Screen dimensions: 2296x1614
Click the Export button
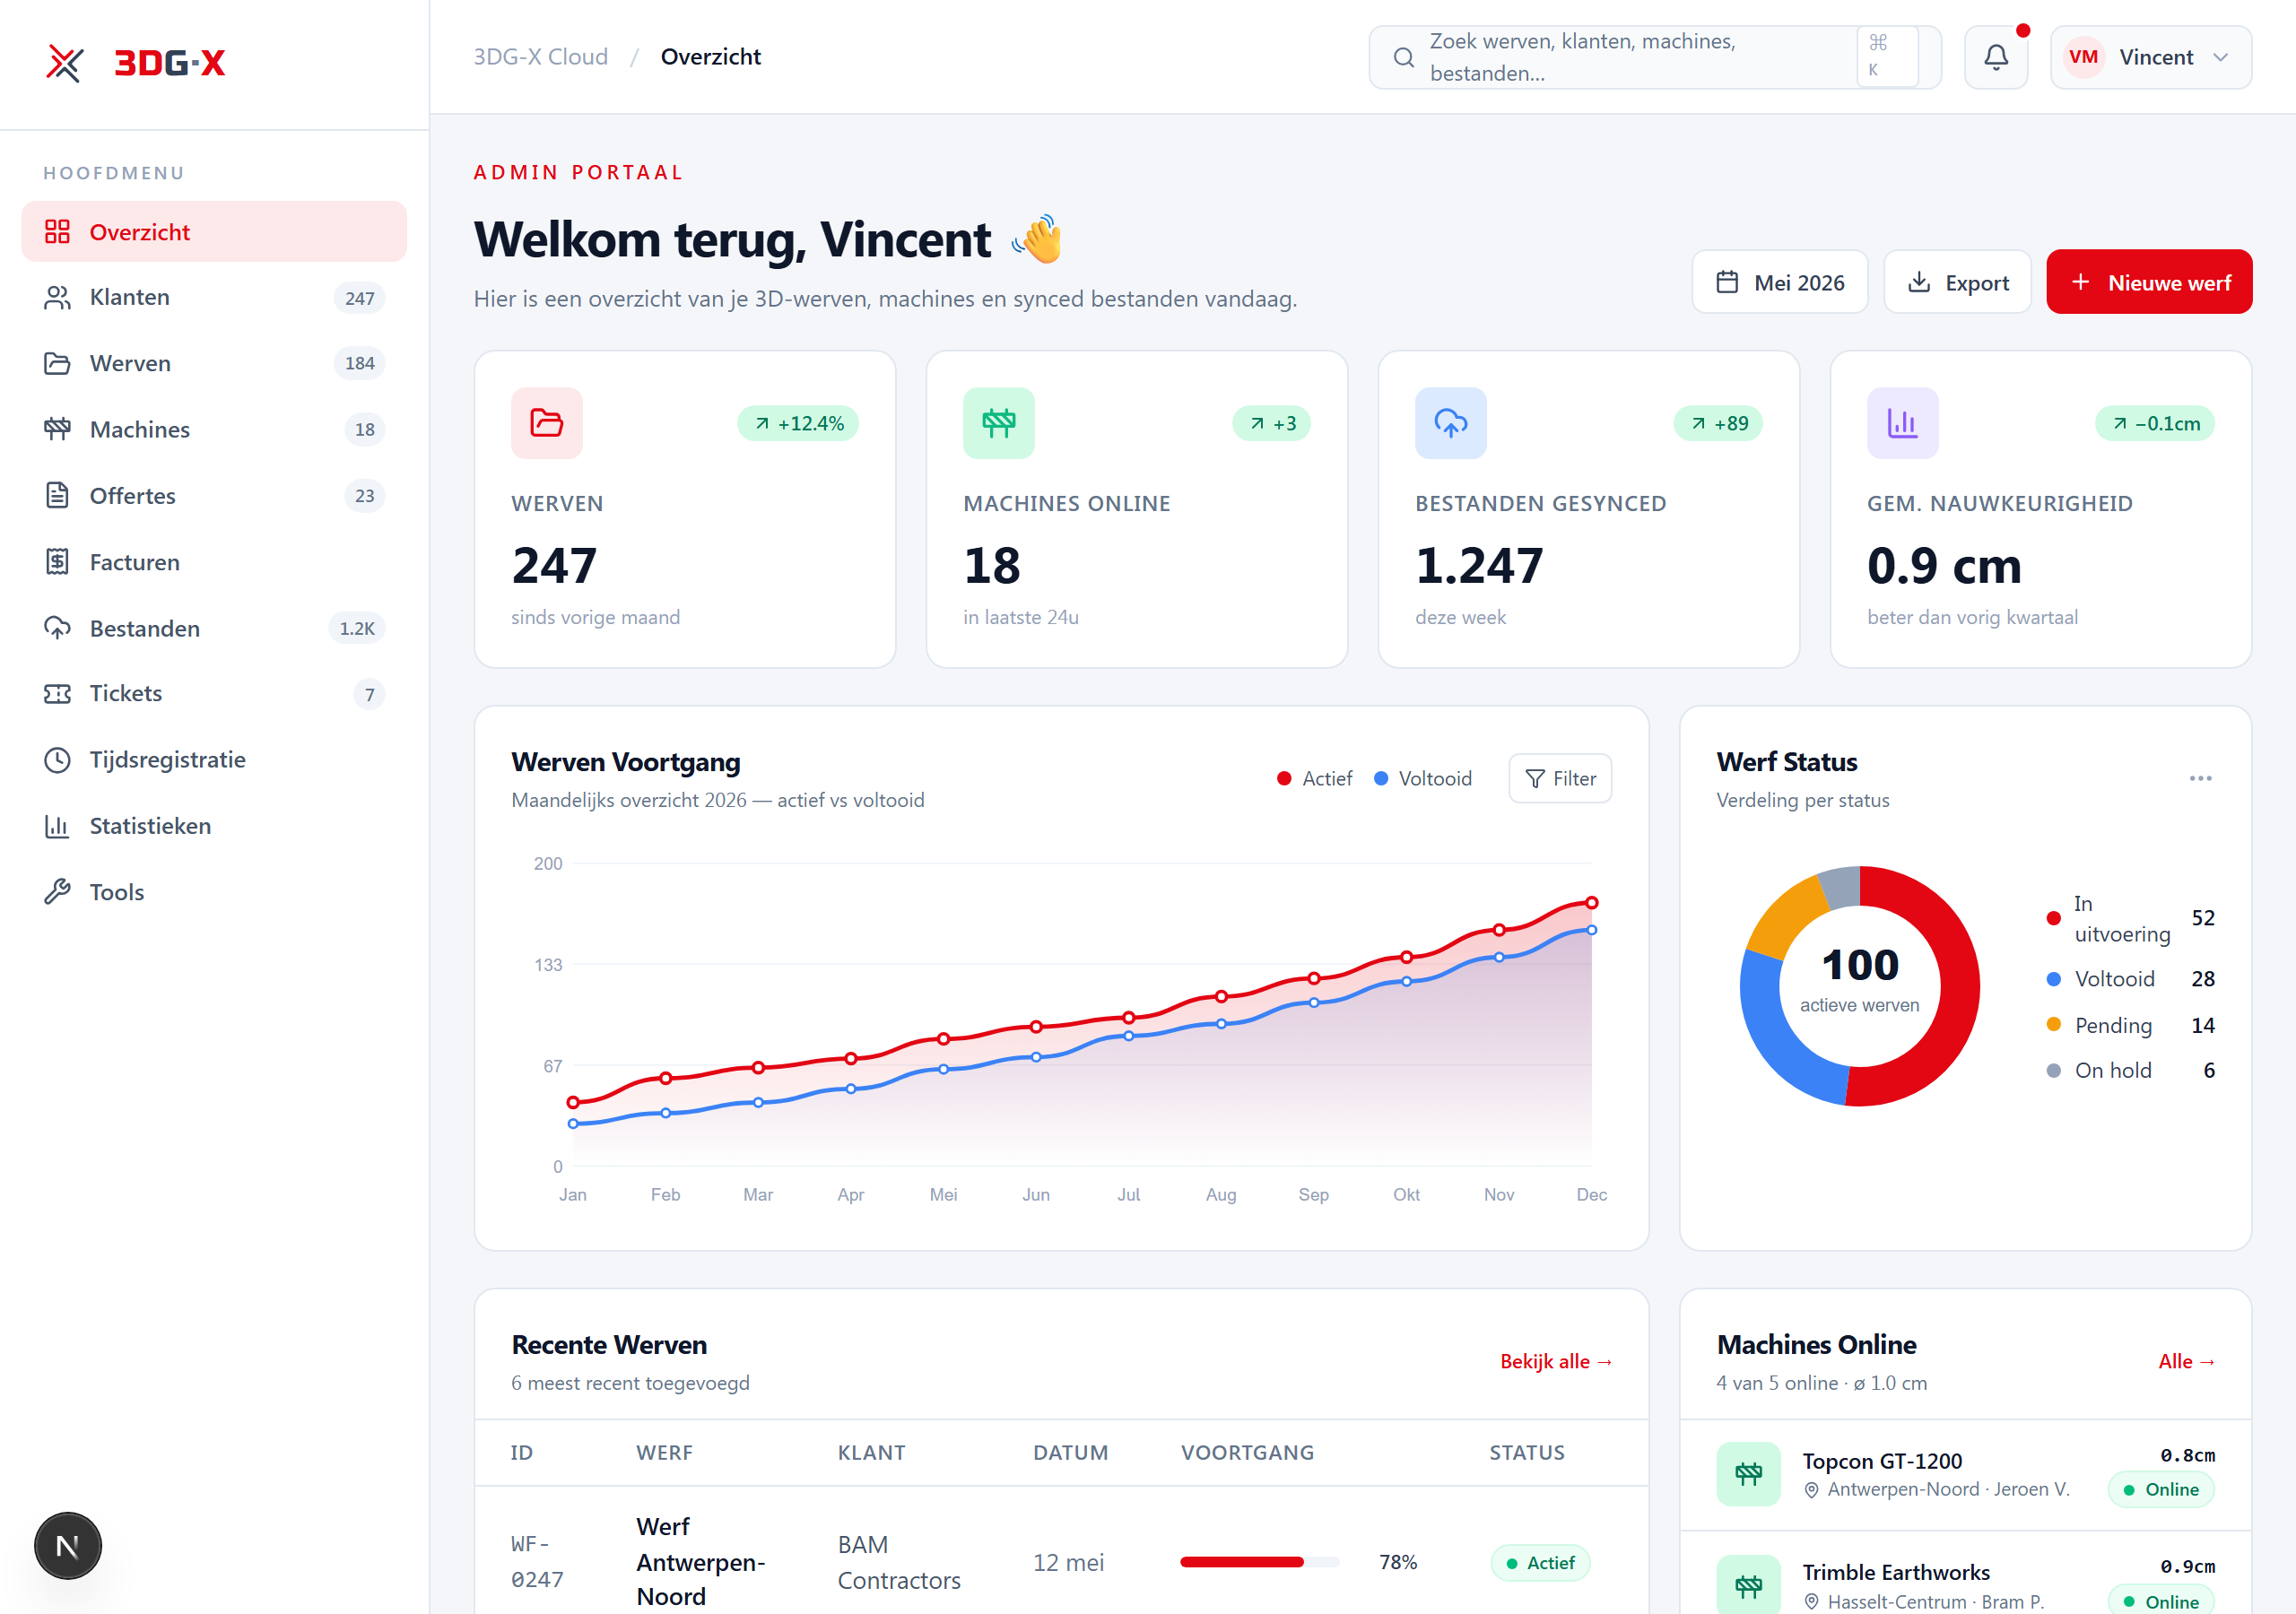1957,282
